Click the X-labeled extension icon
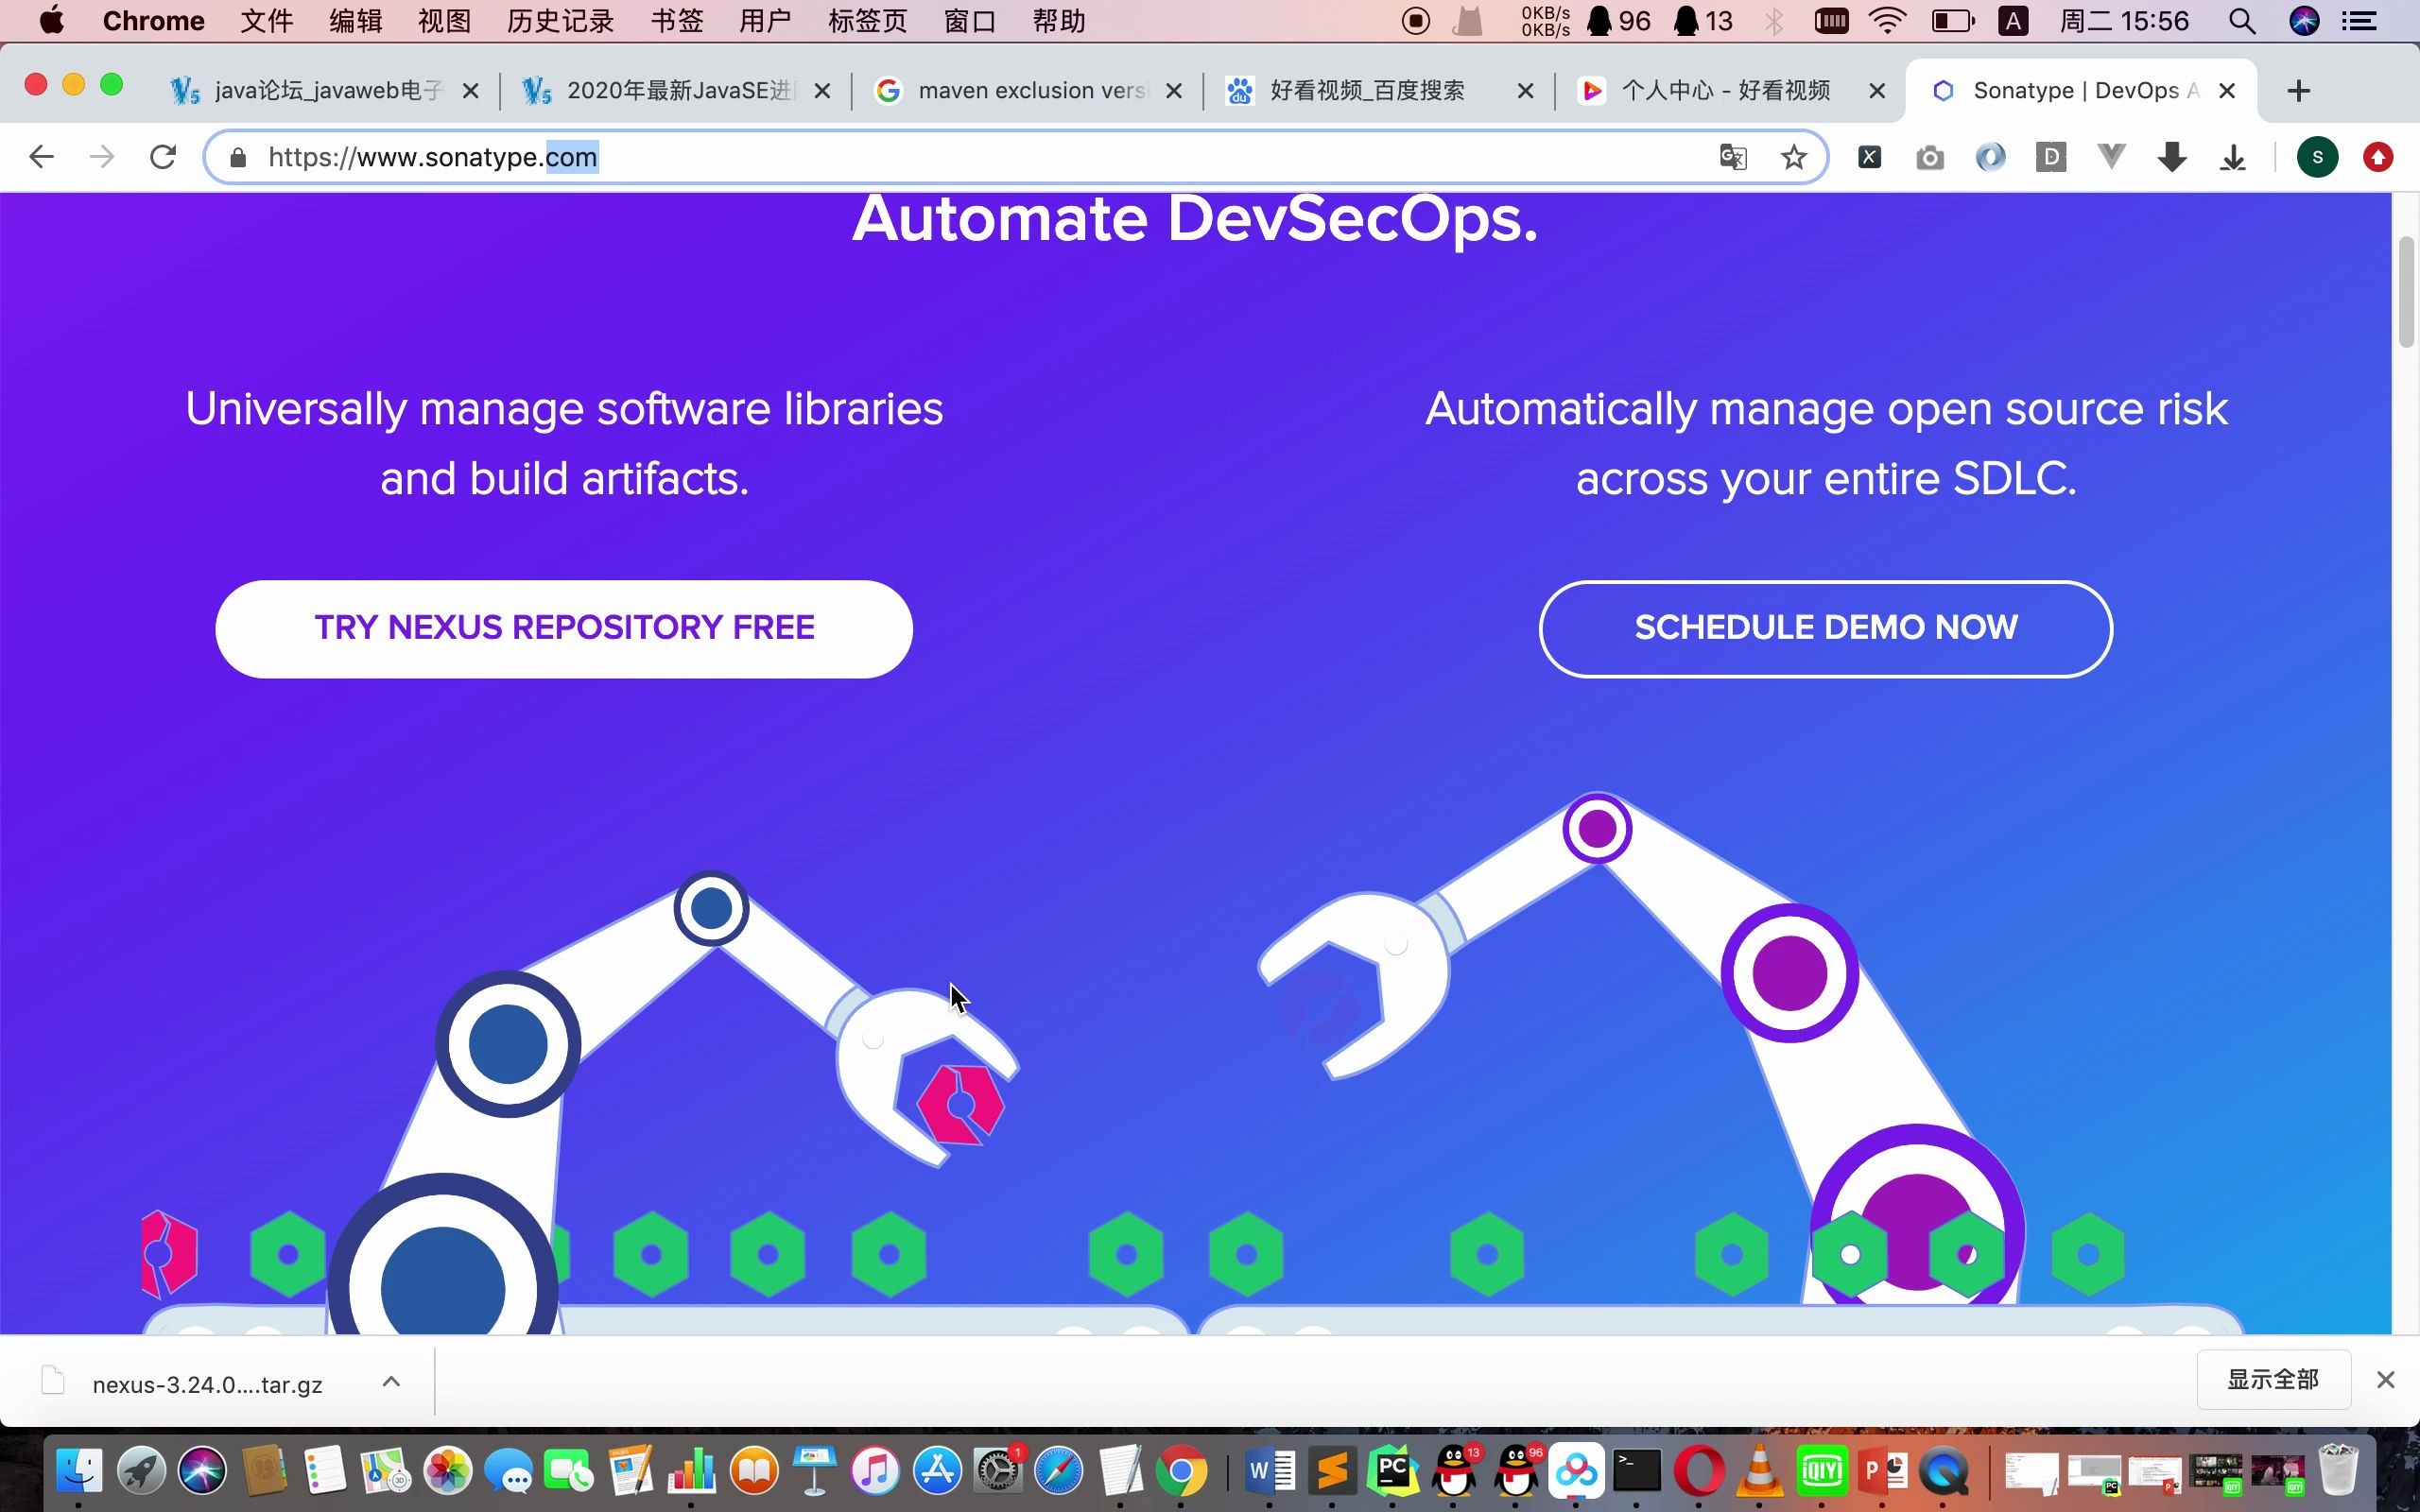 [1869, 157]
